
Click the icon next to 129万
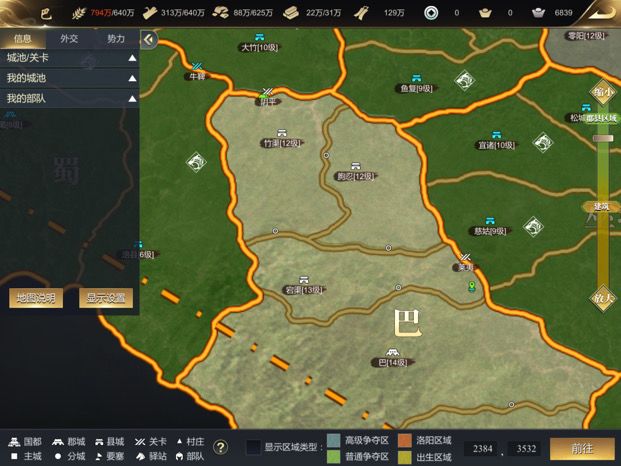[x=361, y=13]
